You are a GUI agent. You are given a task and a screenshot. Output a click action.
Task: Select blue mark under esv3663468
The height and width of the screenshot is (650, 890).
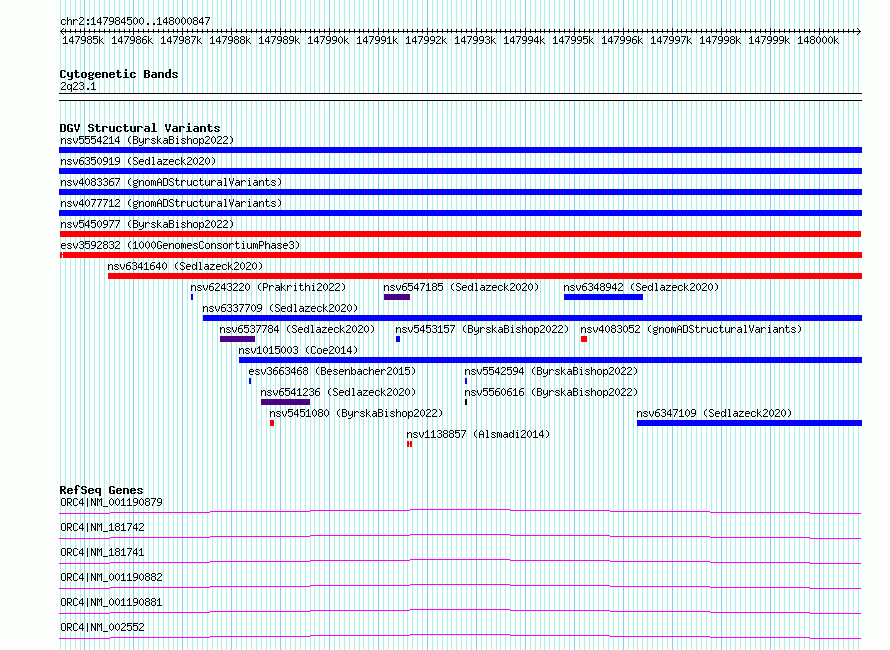tap(250, 381)
